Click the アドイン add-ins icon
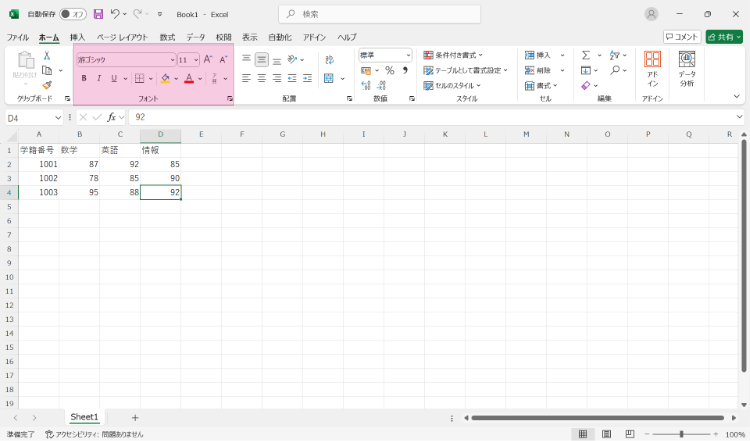Screen dimensions: 750x441 tap(652, 68)
